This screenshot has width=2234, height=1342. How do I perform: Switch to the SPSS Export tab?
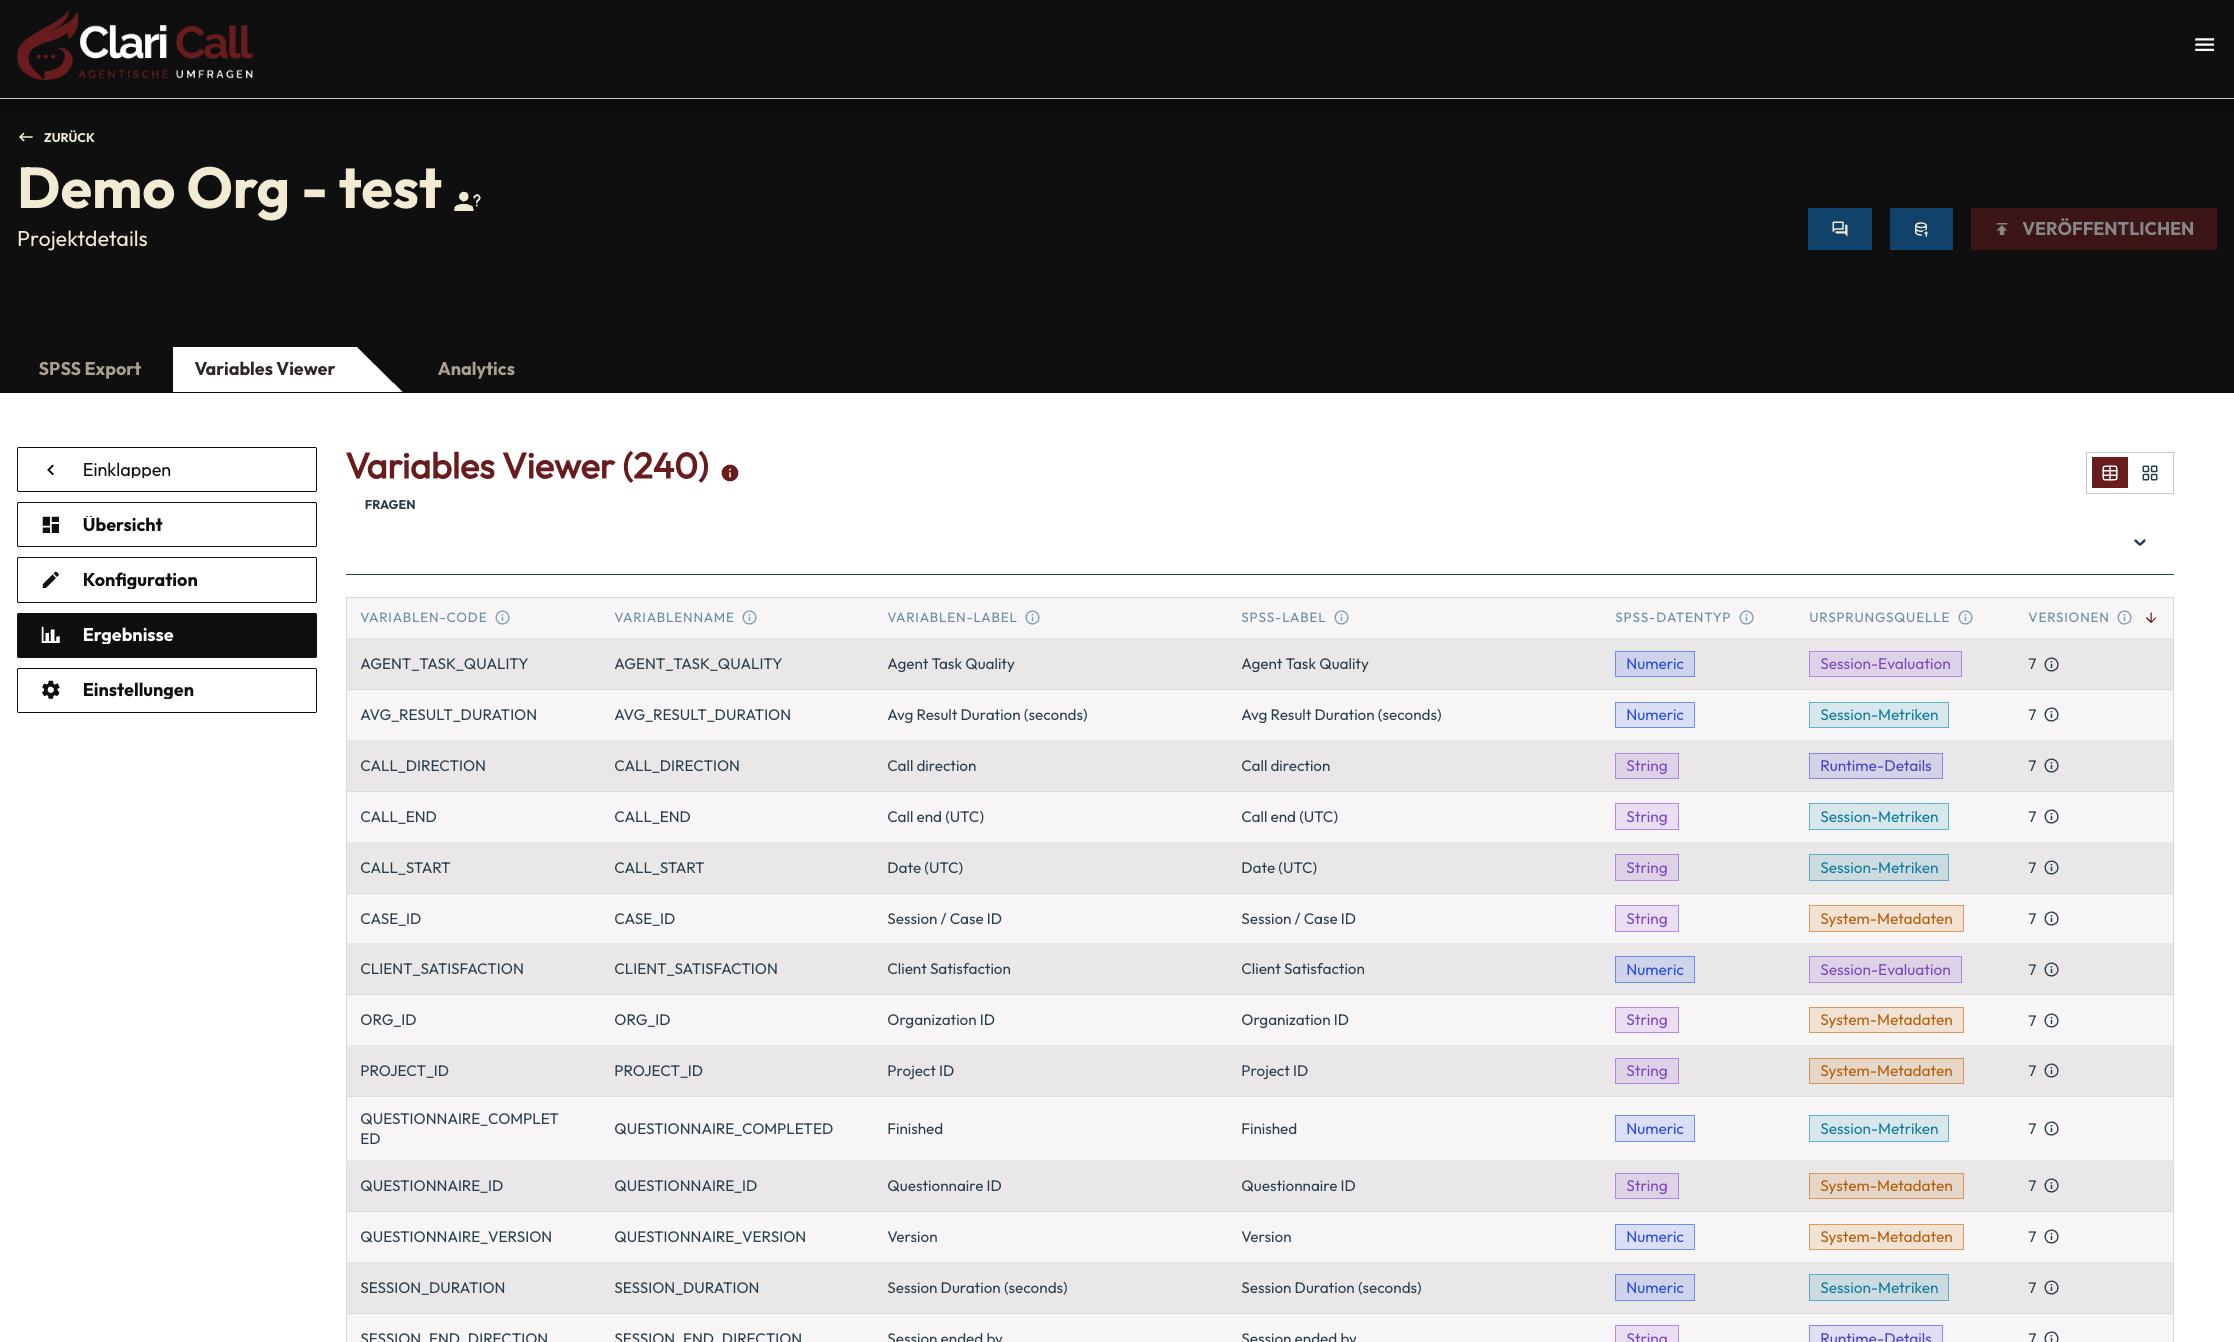click(x=89, y=368)
